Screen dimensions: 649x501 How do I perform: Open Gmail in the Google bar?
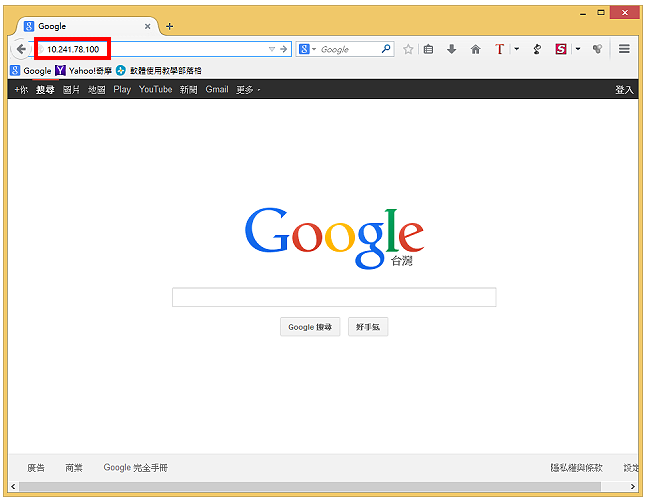pyautogui.click(x=217, y=89)
